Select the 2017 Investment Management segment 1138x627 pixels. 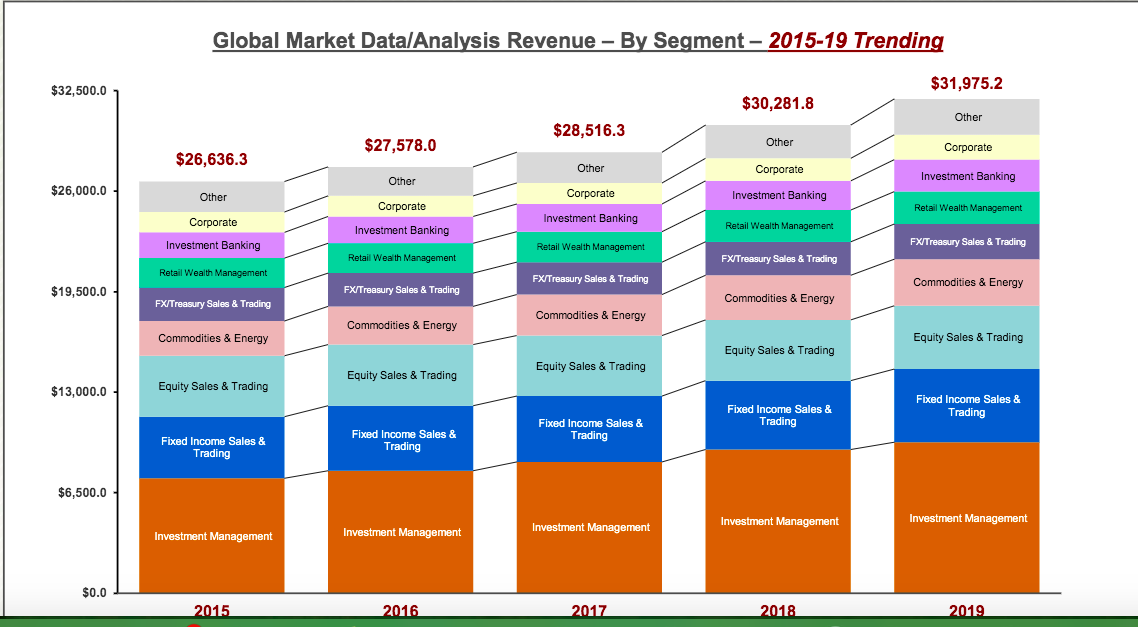(589, 528)
